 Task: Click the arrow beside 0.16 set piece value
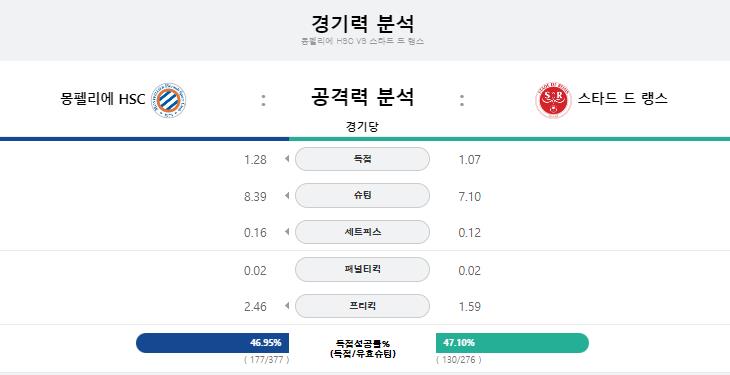coord(287,232)
